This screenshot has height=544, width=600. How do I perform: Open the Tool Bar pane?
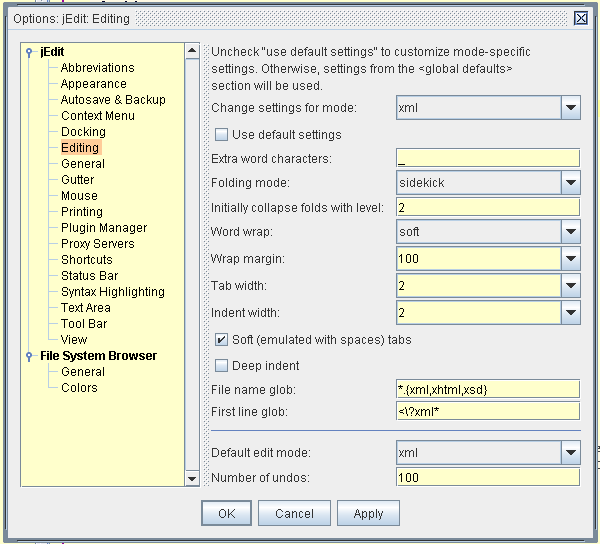pyautogui.click(x=84, y=324)
